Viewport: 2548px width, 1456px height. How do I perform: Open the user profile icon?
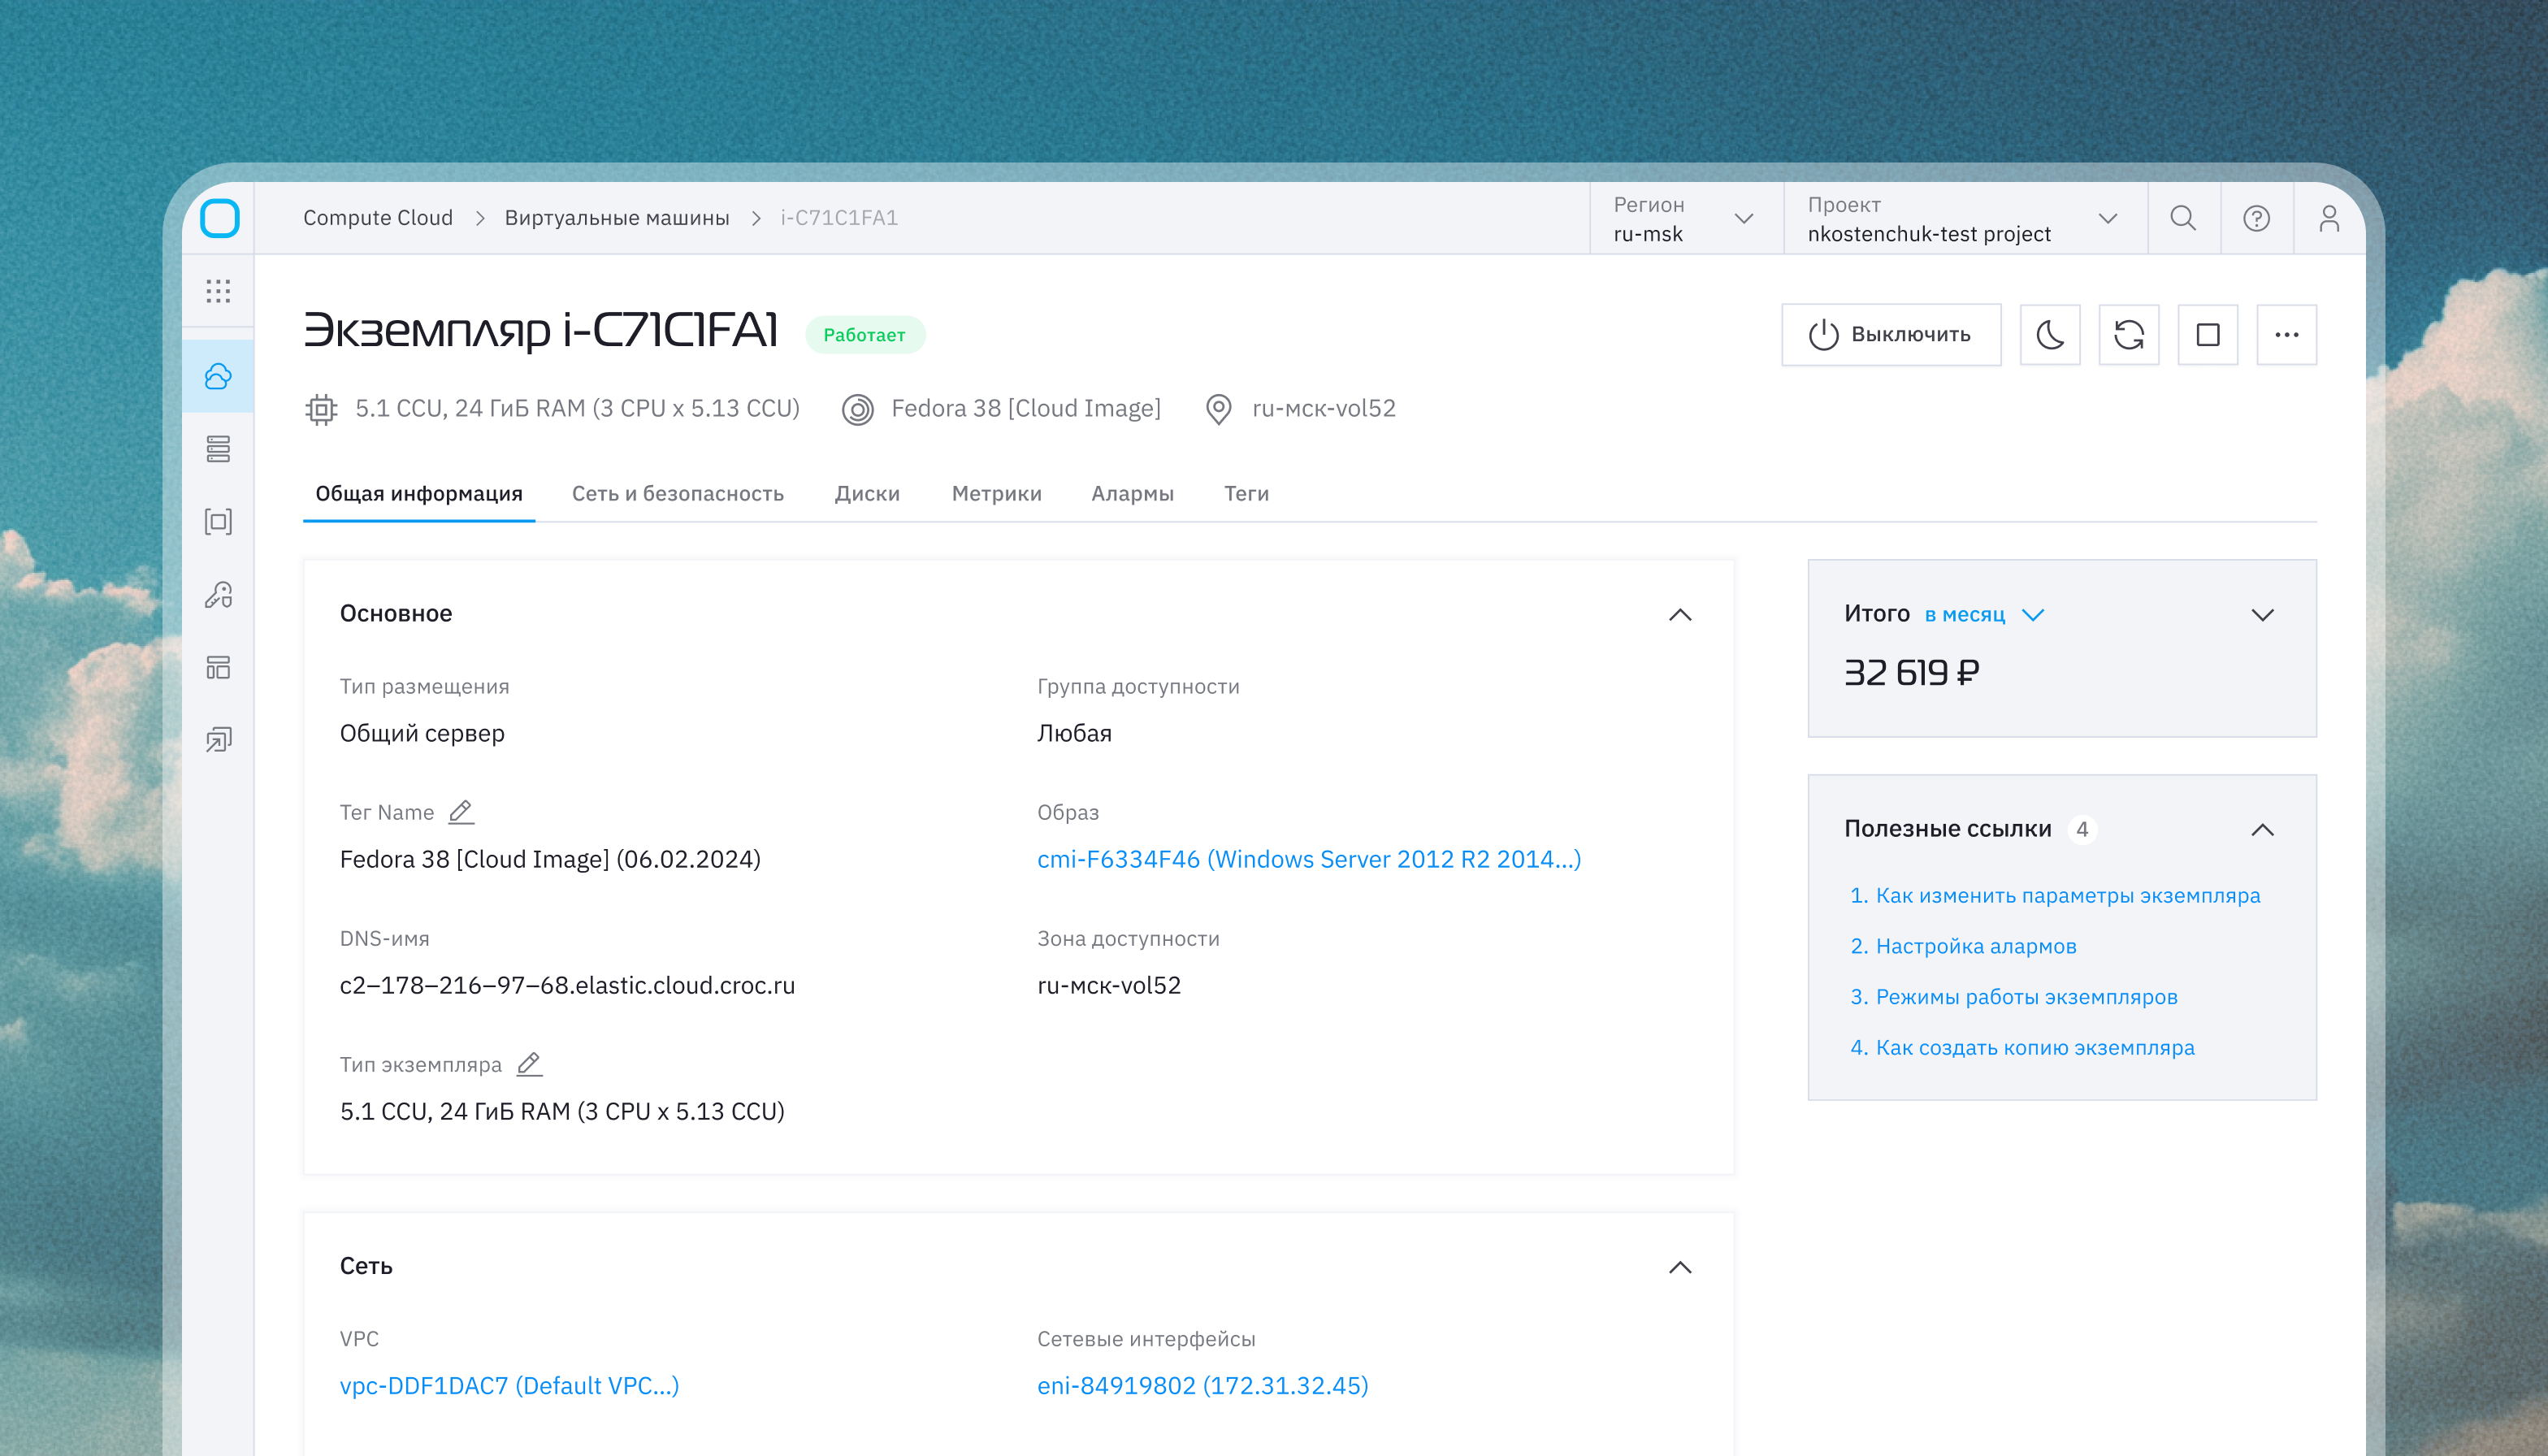click(x=2329, y=218)
